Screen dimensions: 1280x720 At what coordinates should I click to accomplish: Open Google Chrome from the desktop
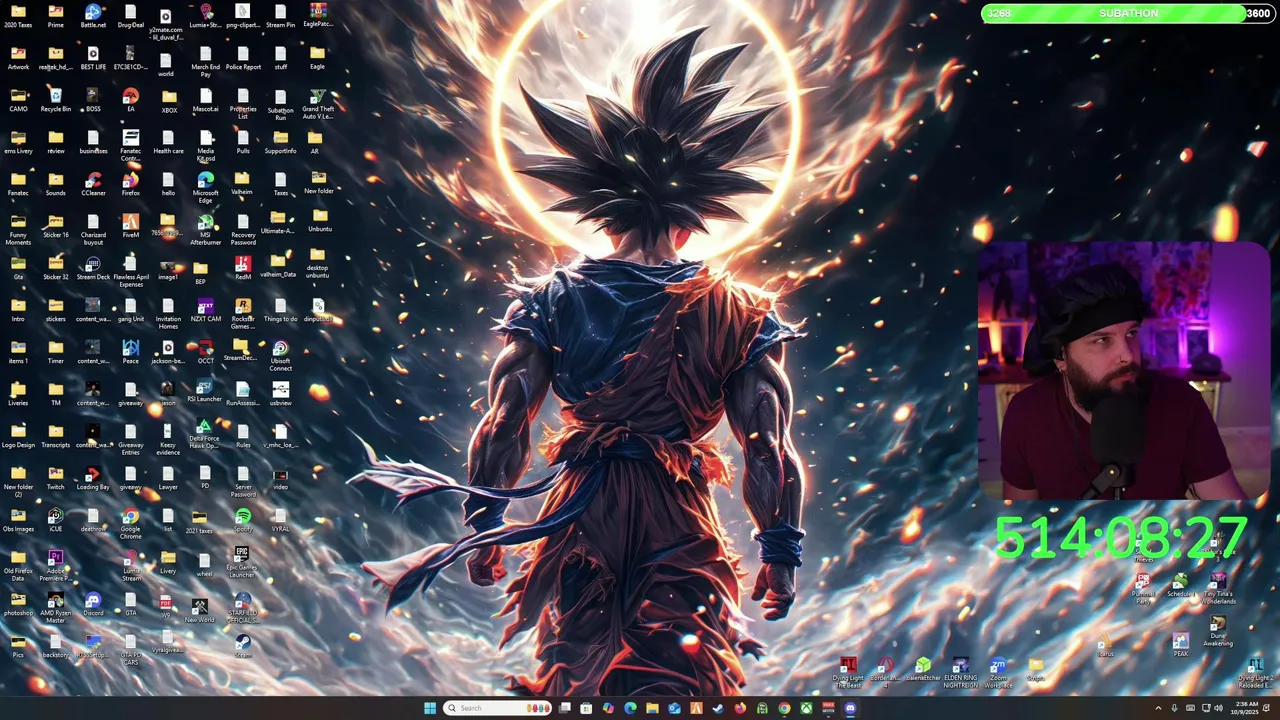[x=130, y=523]
